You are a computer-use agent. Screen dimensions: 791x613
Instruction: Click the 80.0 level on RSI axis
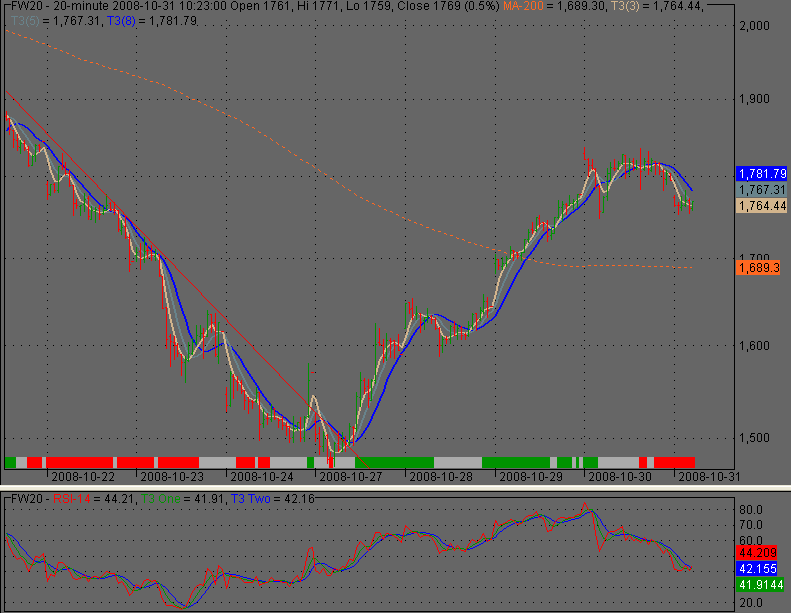751,509
